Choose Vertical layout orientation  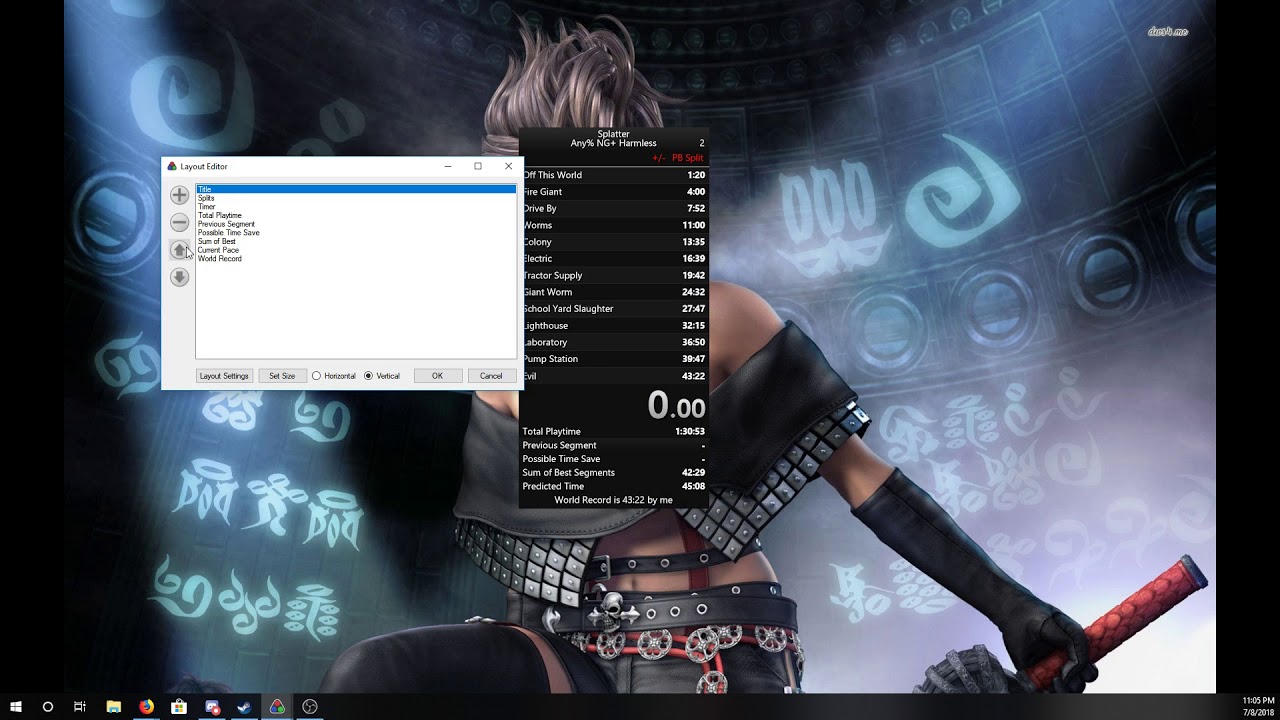click(381, 376)
